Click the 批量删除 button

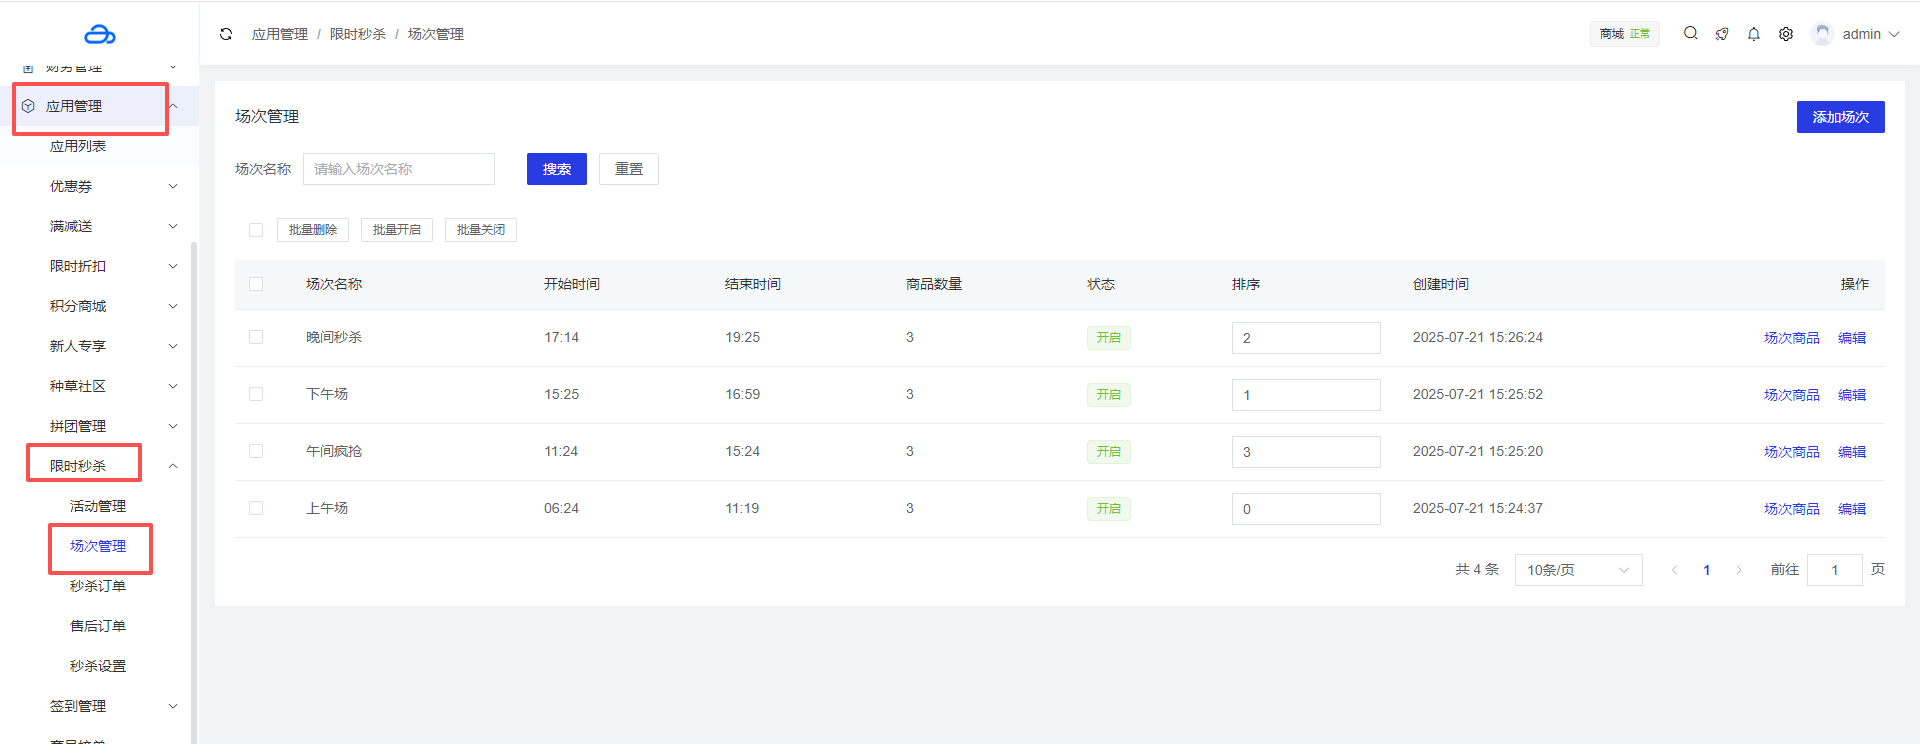tap(313, 230)
